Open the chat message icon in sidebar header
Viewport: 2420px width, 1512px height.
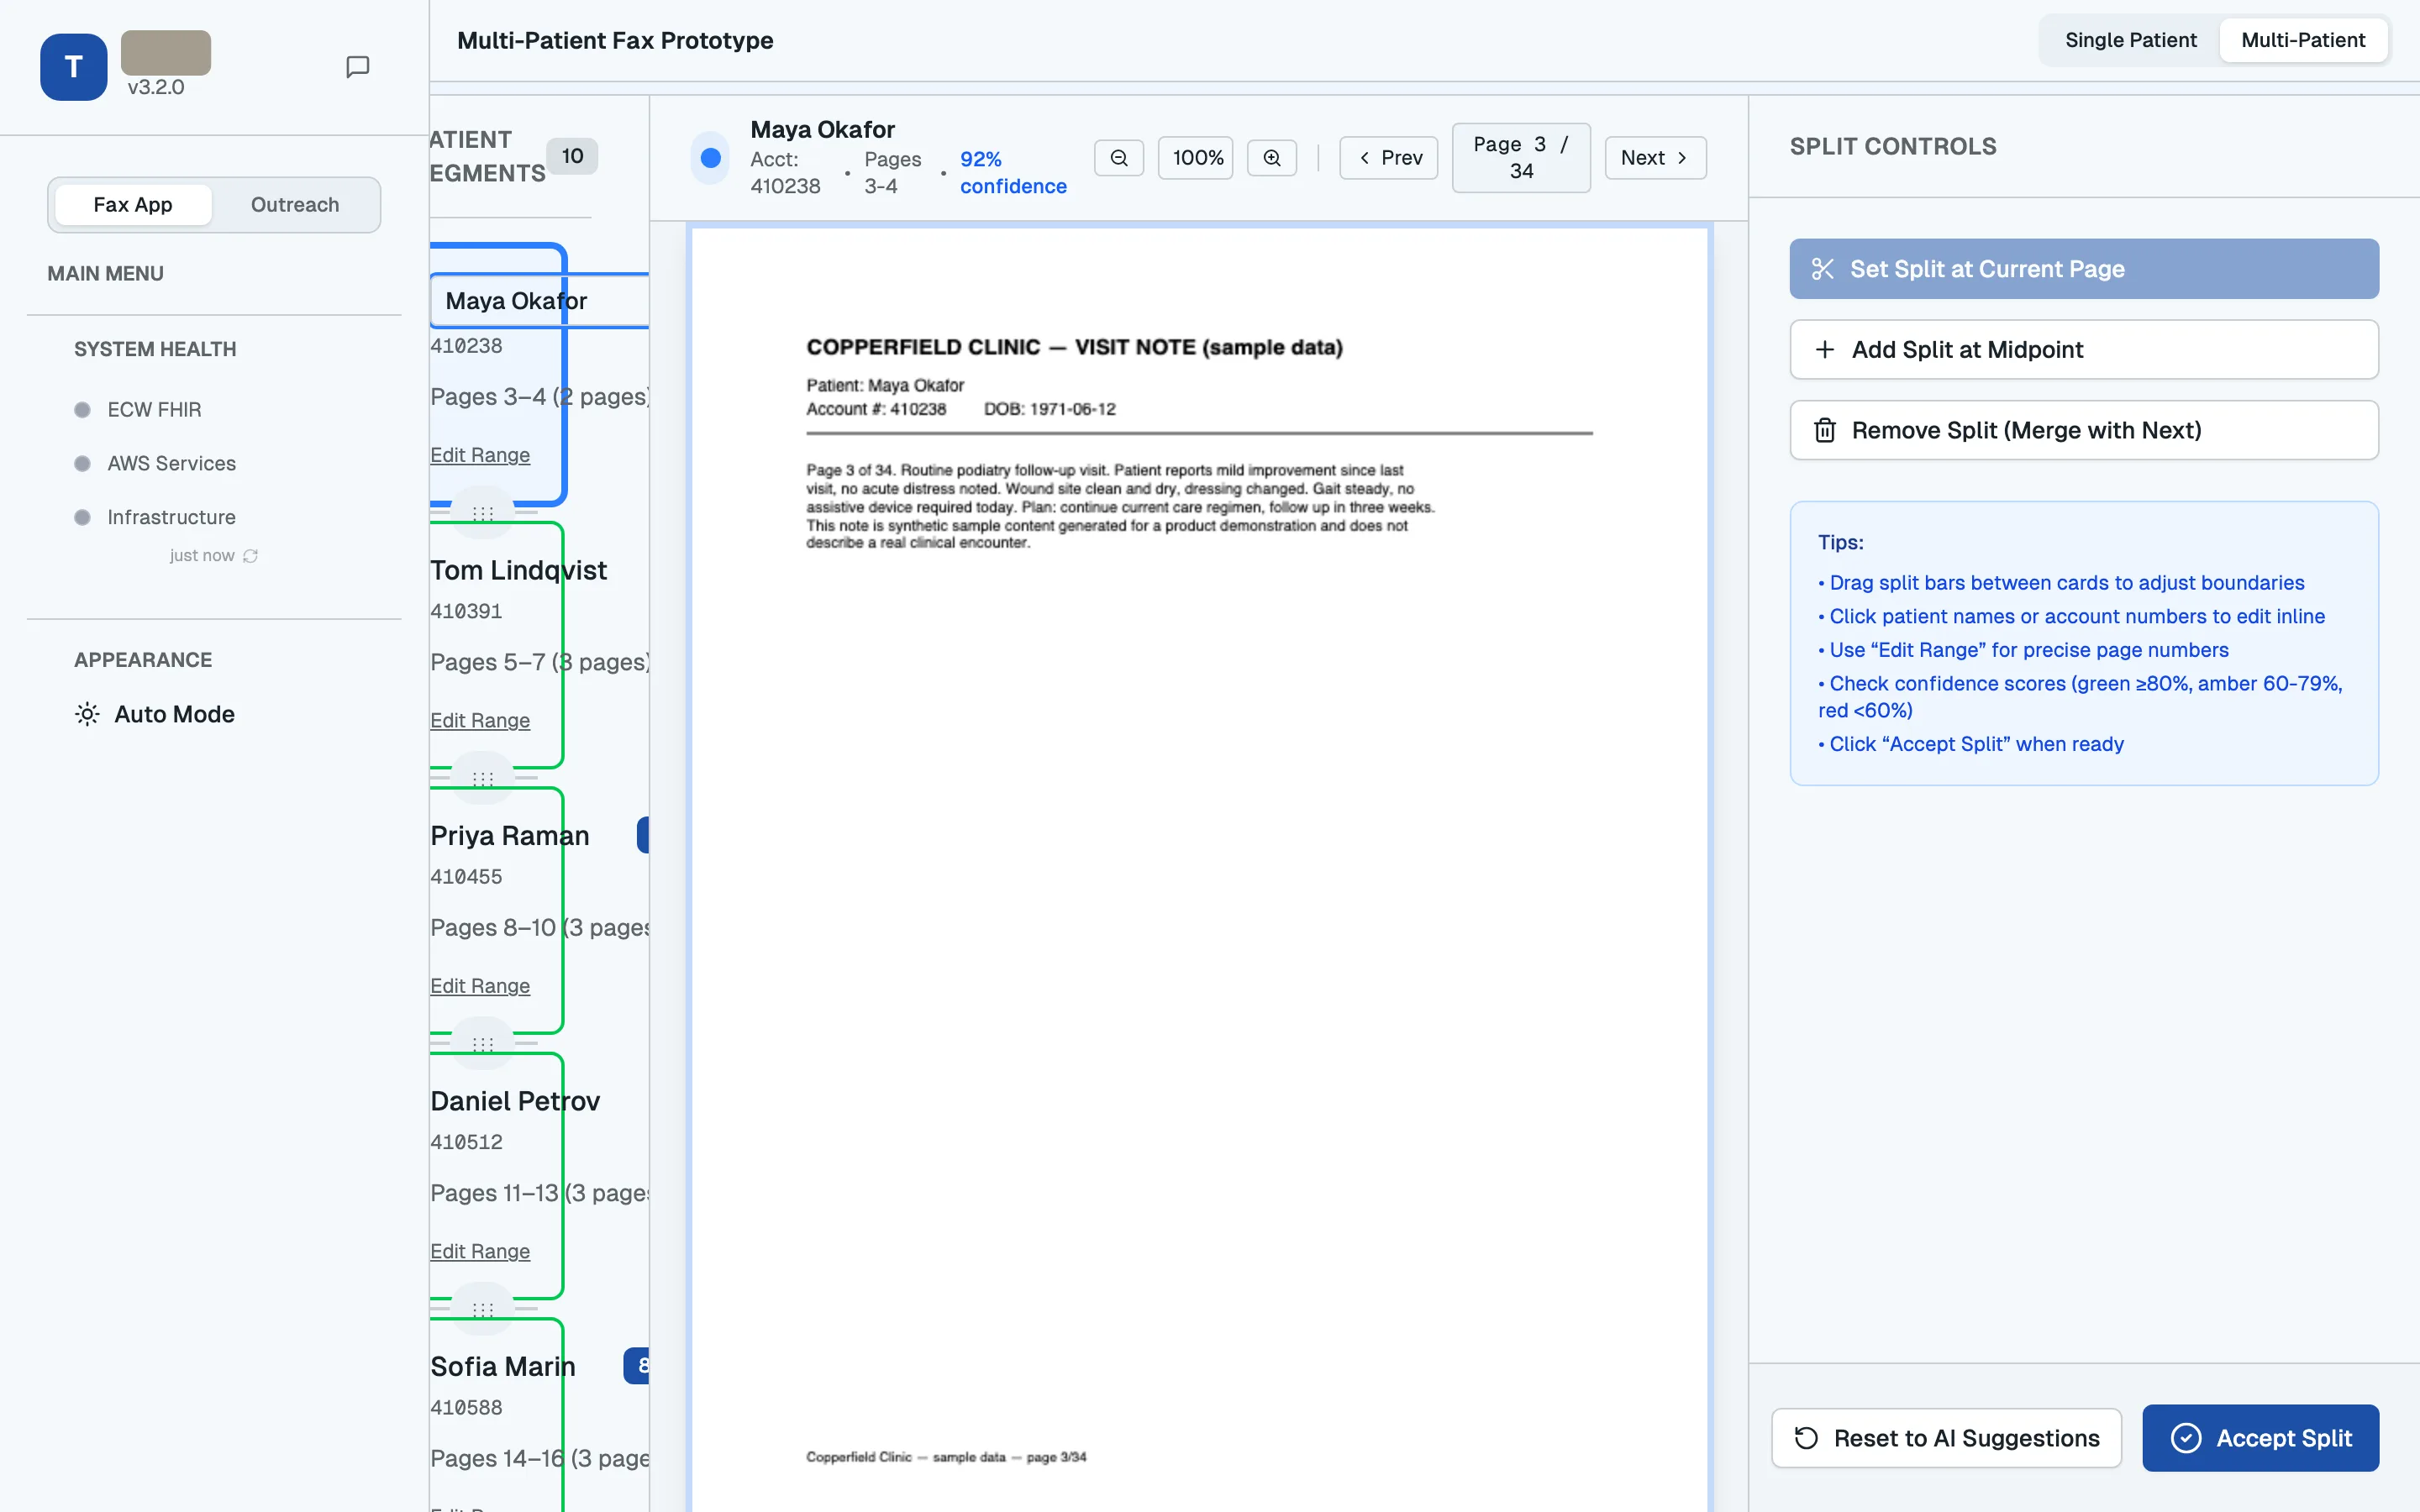point(357,67)
